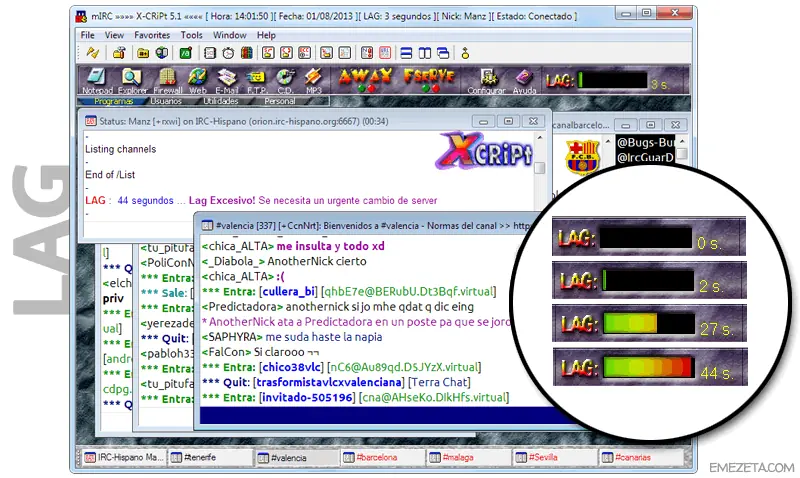Switch to the Usuarios tab

(166, 101)
